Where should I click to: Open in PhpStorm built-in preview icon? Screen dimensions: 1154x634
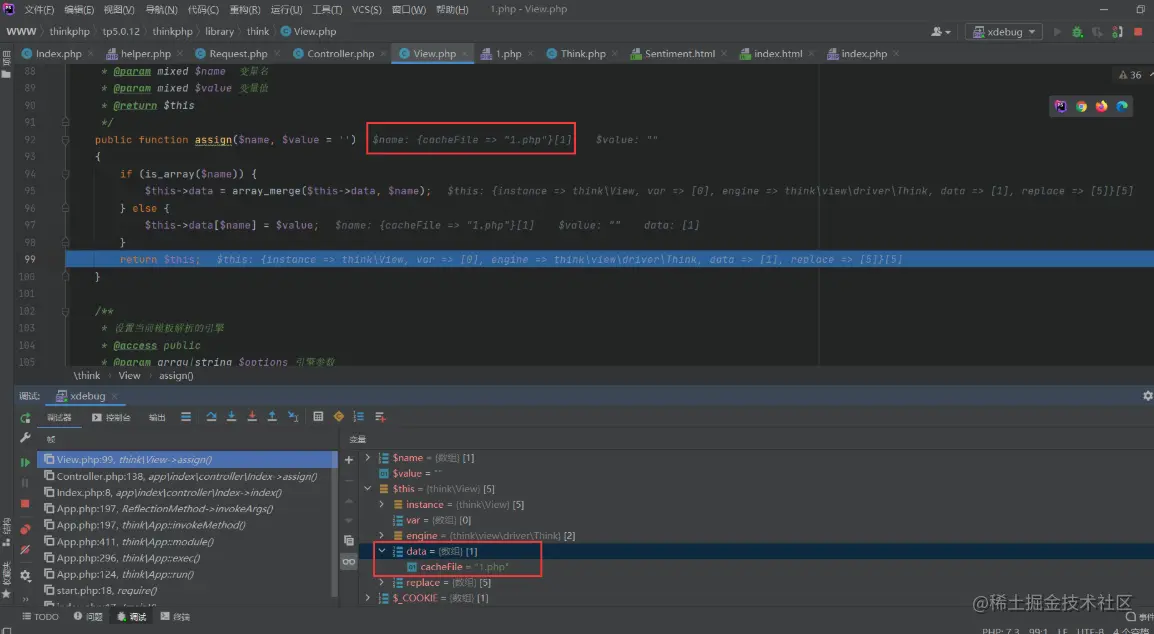coord(1061,106)
